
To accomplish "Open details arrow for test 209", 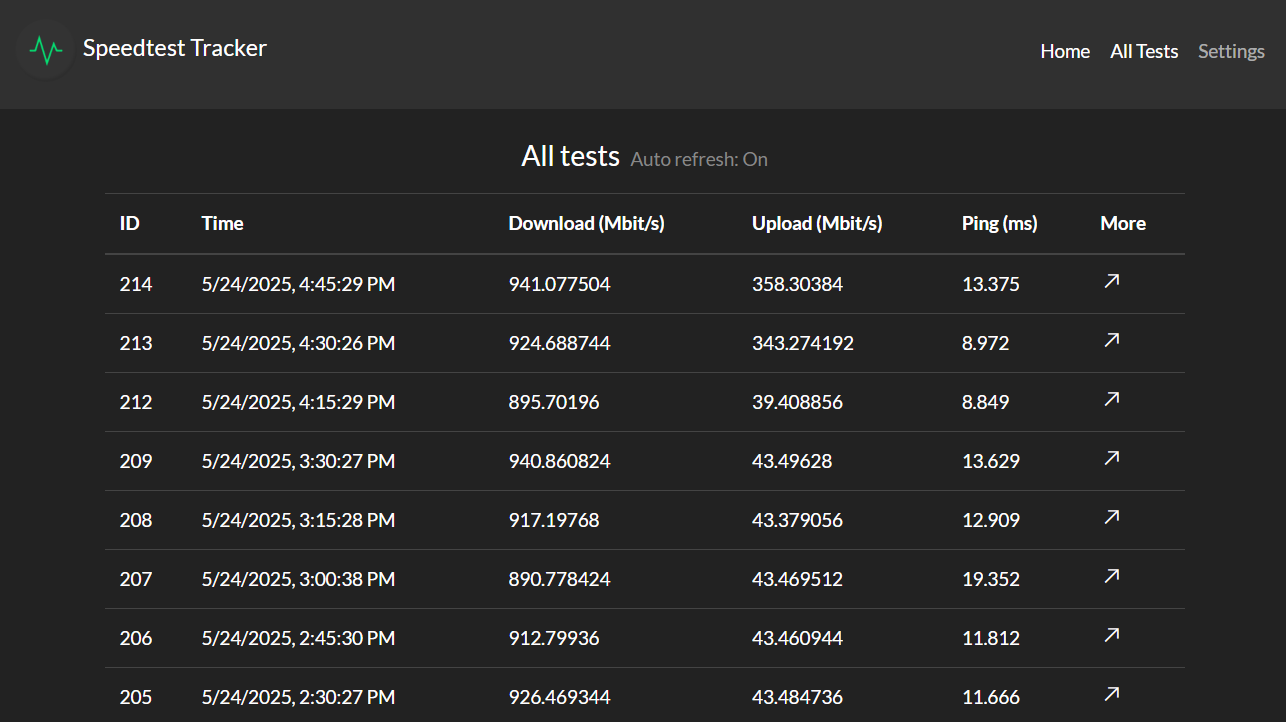I will pyautogui.click(x=1111, y=459).
